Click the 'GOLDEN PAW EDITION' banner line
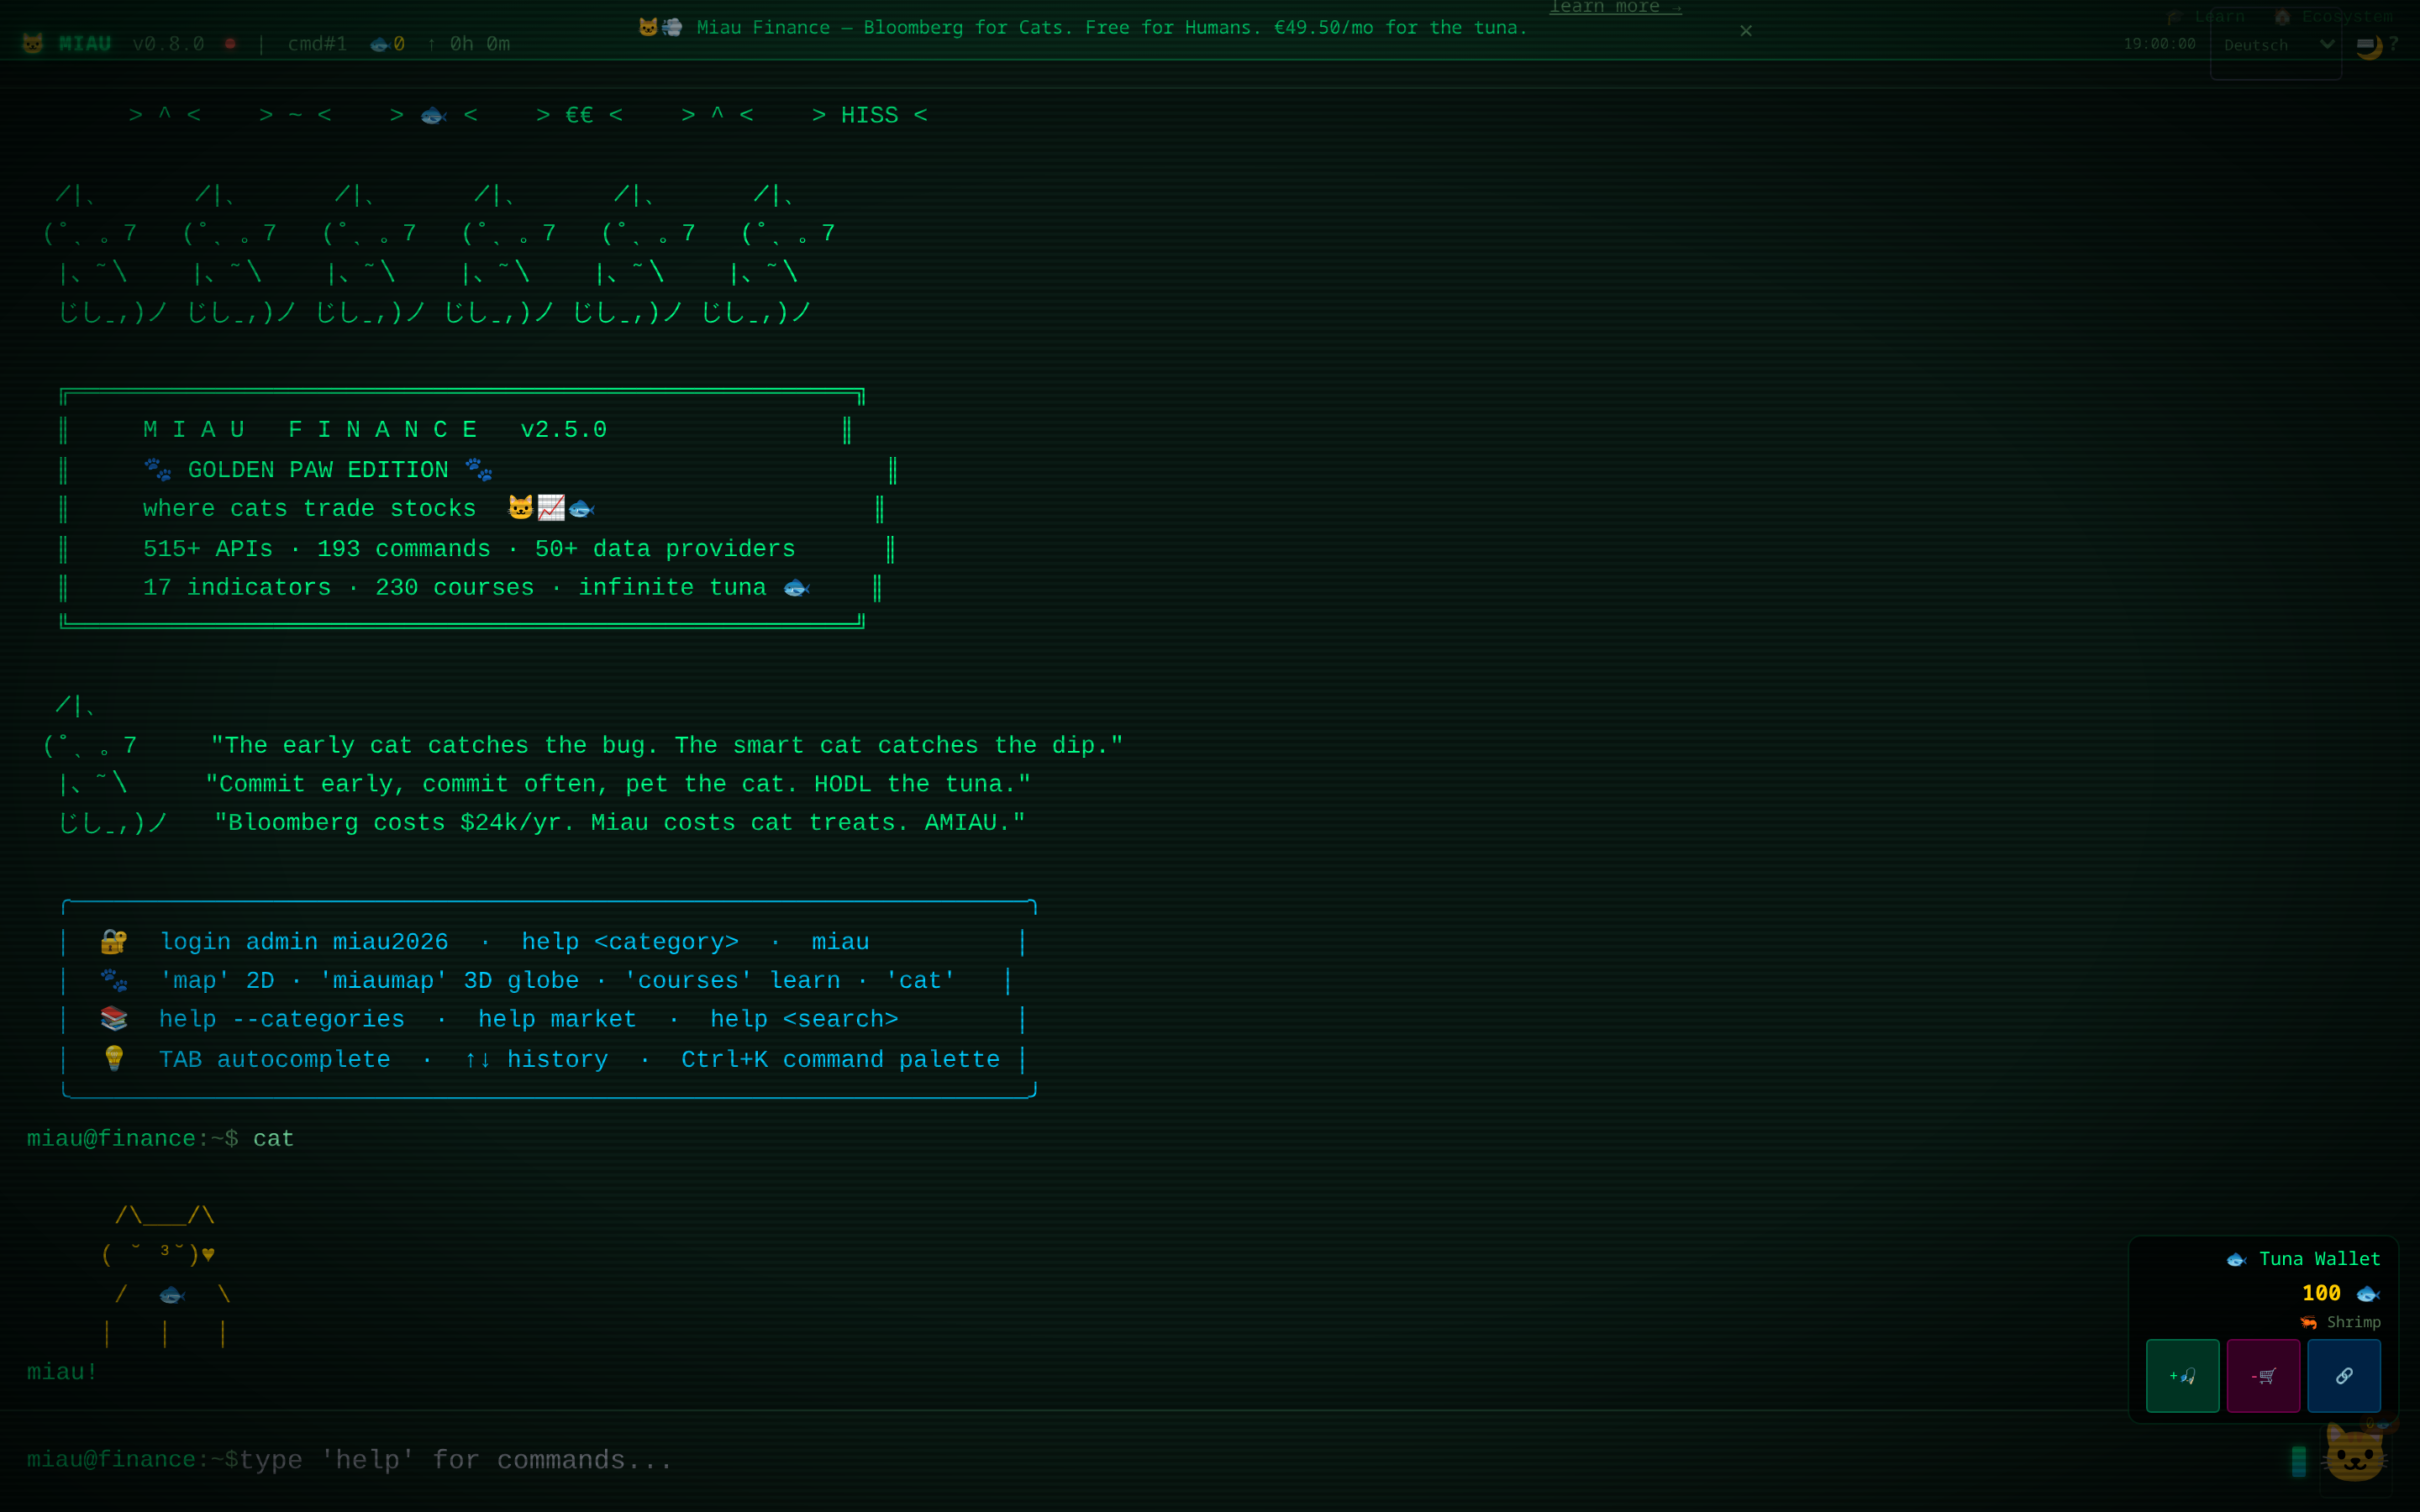The height and width of the screenshot is (1512, 2420). pos(318,470)
